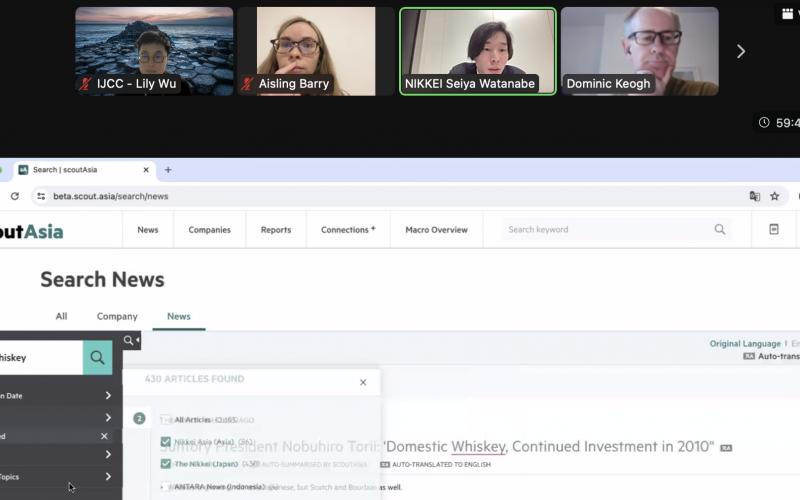800x500 pixels.
Task: Click the teal search button beside whiskey
Action: (x=97, y=358)
